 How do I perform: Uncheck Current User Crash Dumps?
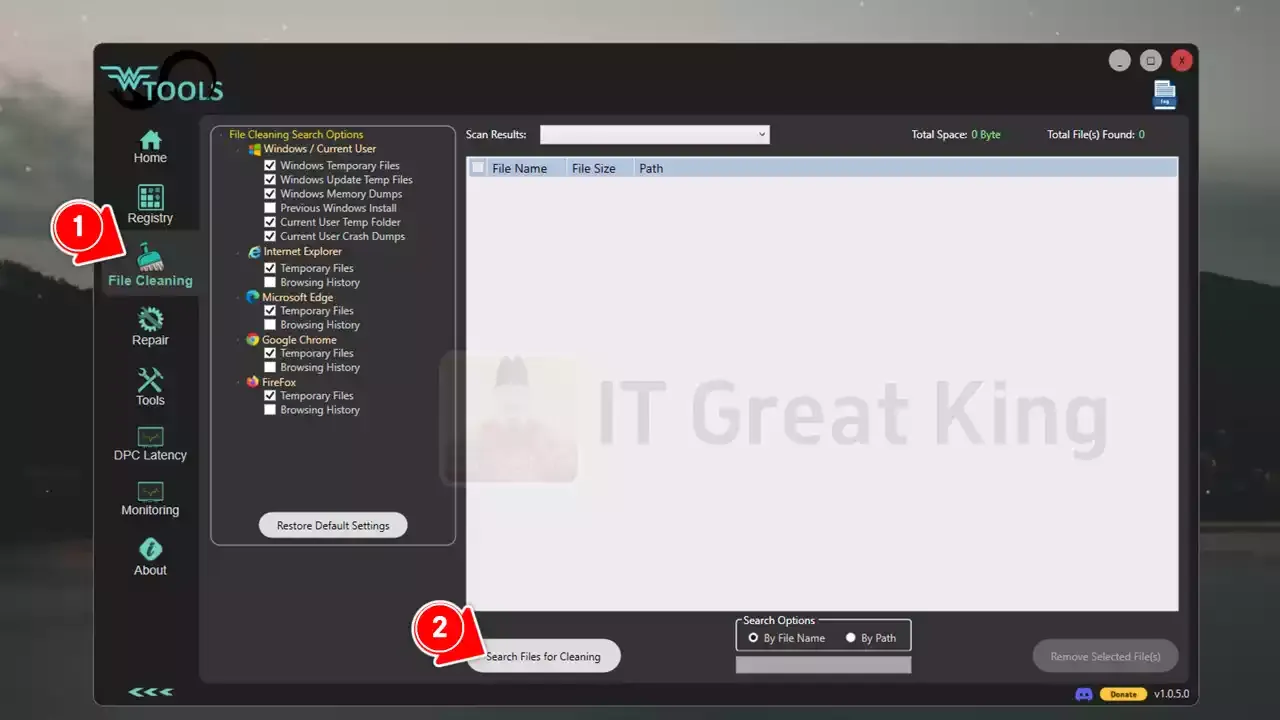click(x=270, y=237)
